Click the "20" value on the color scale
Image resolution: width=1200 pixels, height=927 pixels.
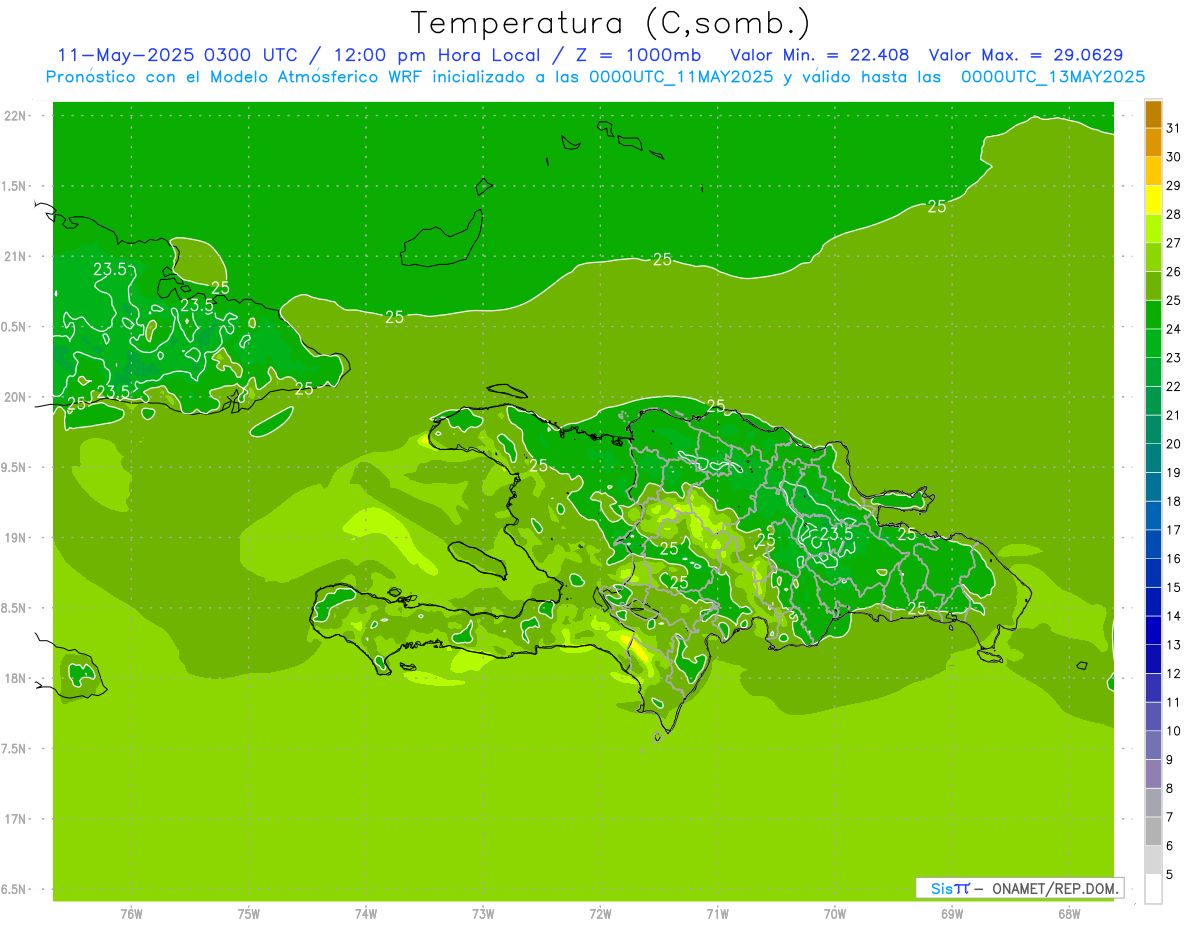(1173, 444)
